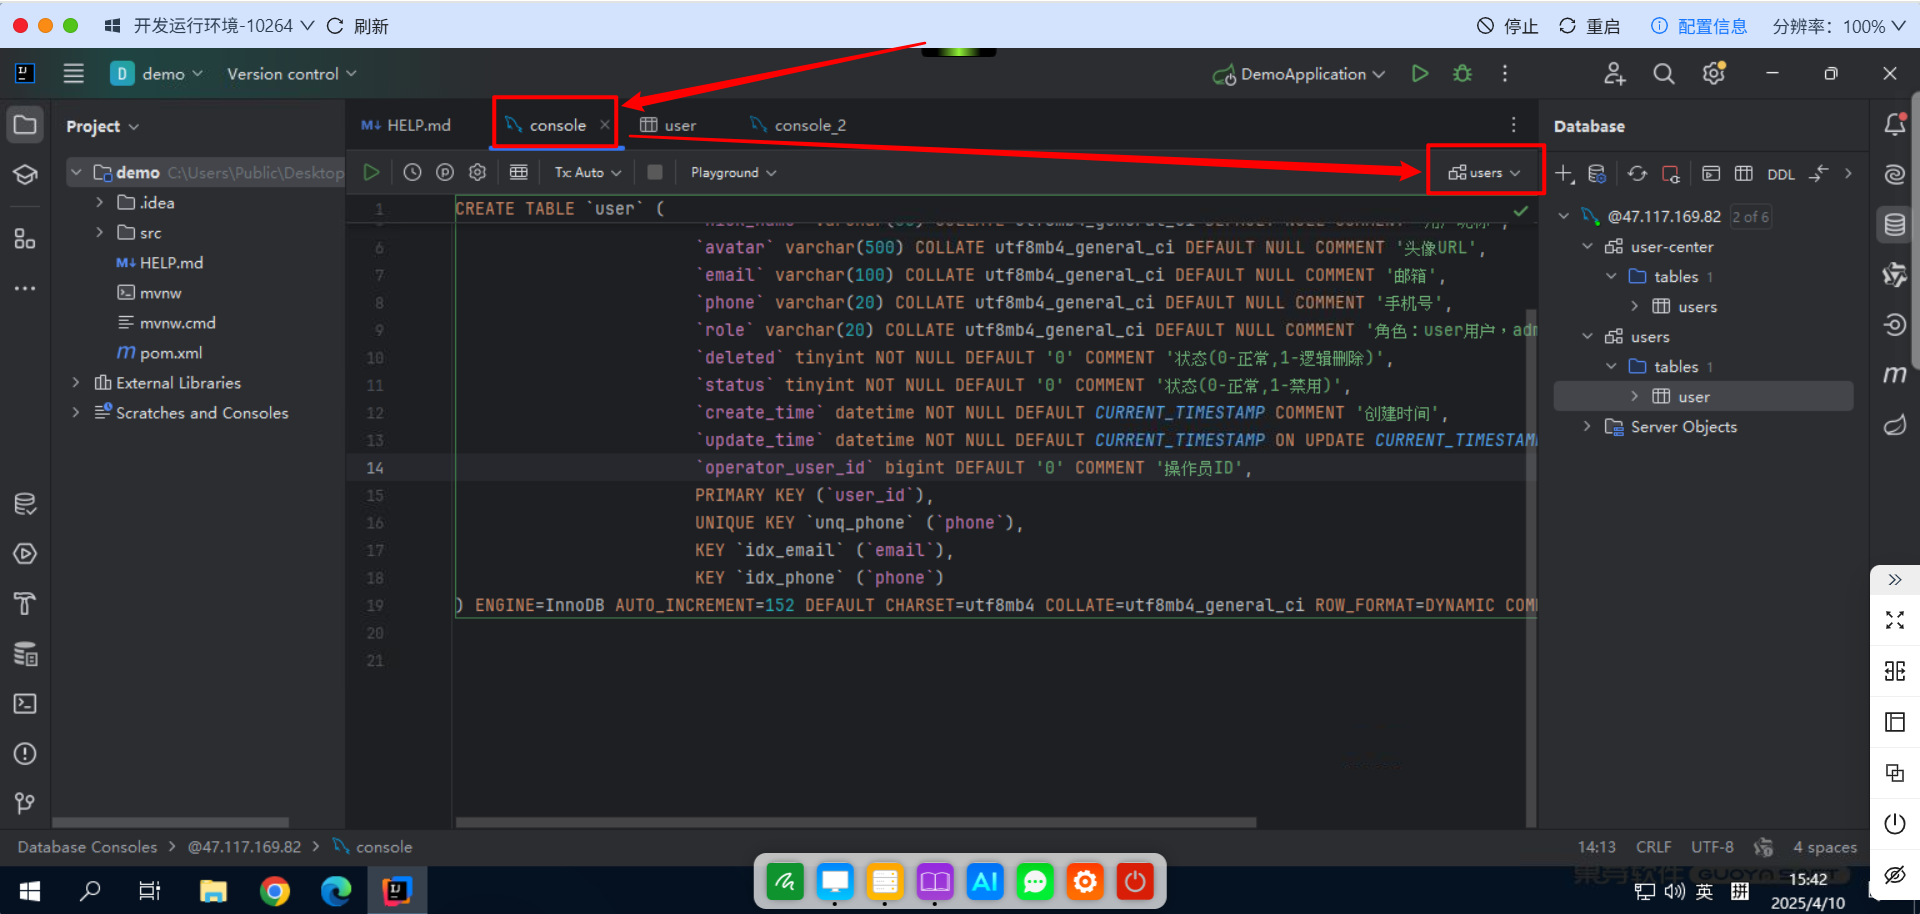This screenshot has width=1920, height=914.
Task: Open the console settings gear icon
Action: click(478, 172)
